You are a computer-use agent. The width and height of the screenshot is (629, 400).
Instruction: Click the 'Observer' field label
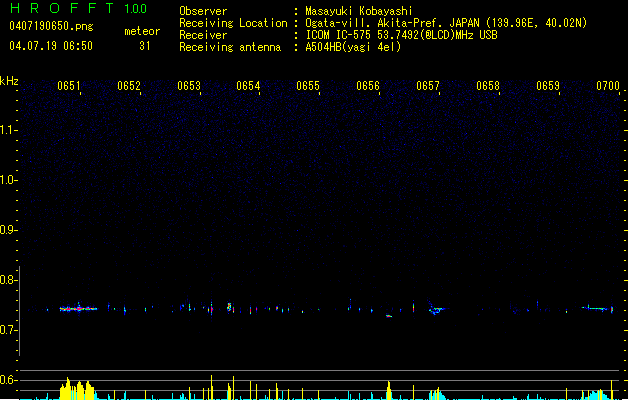coord(203,11)
